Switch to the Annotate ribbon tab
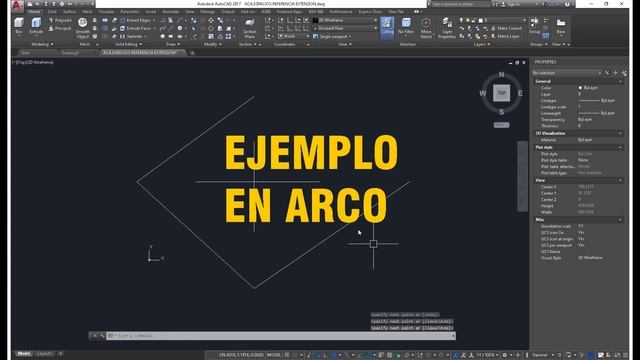This screenshot has width=640, height=360. pos(171,12)
